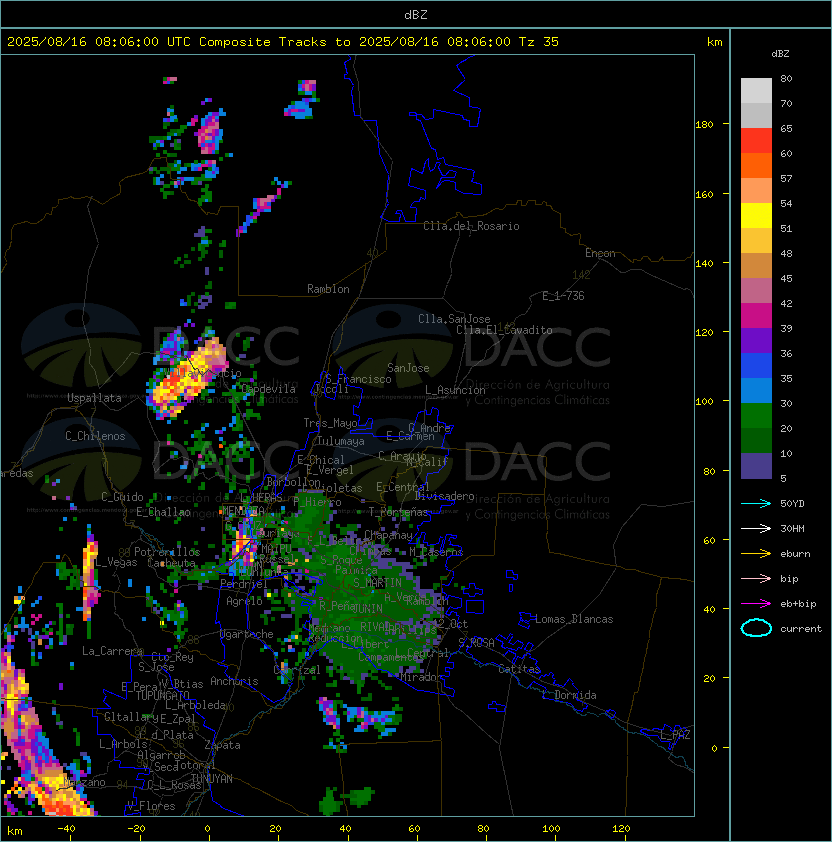This screenshot has height=842, width=832.
Task: Click the 'Mirador' map label
Action: (422, 677)
